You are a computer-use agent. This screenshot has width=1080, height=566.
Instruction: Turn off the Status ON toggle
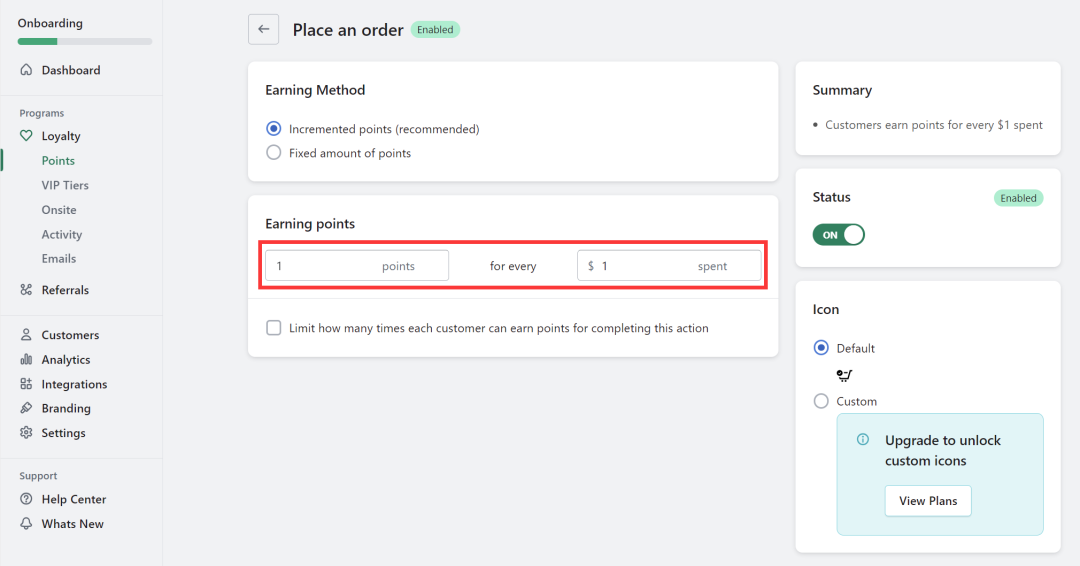(838, 235)
